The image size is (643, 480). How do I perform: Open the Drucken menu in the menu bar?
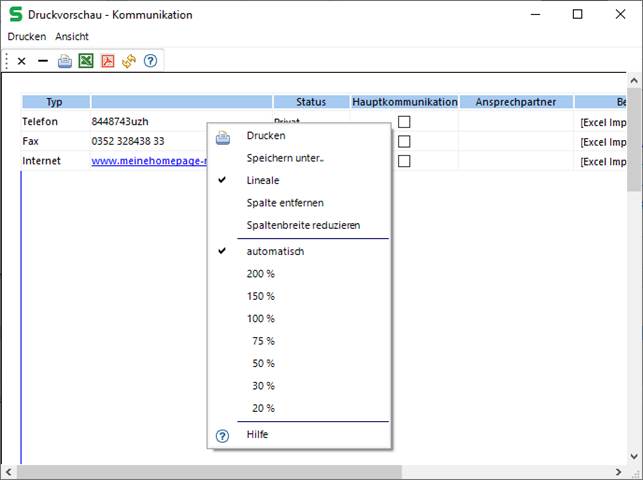(x=27, y=36)
